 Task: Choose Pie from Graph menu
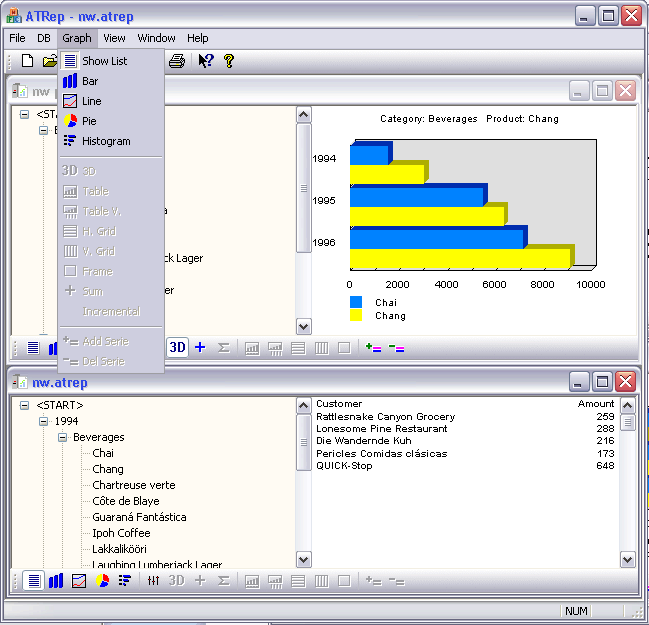tap(111, 121)
